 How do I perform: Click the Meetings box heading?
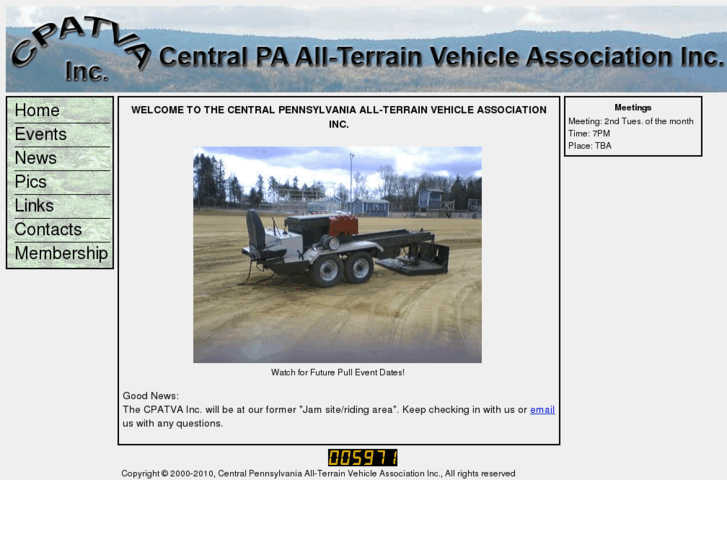633,108
